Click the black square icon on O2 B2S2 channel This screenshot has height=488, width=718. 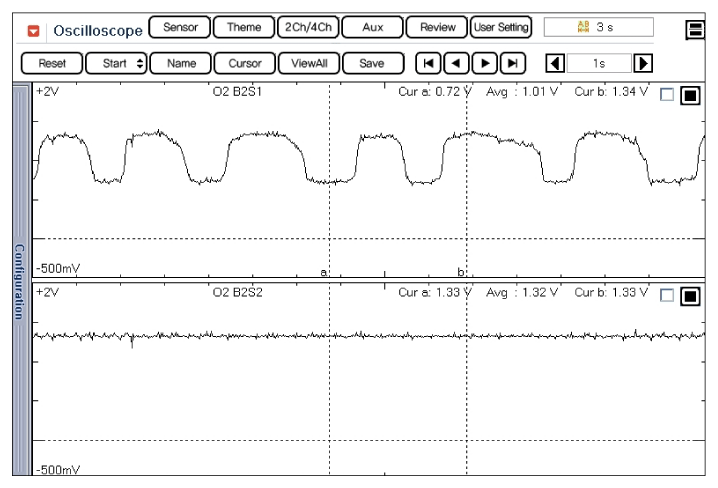(690, 296)
